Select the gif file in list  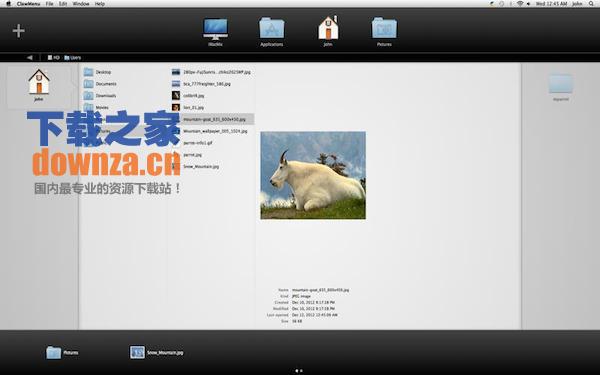[197, 143]
